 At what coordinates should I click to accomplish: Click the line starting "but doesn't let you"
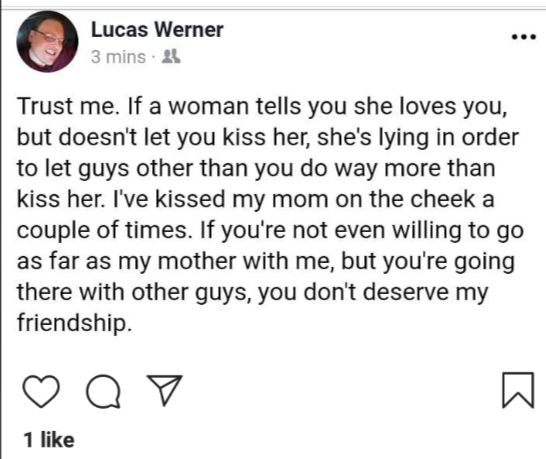[268, 137]
